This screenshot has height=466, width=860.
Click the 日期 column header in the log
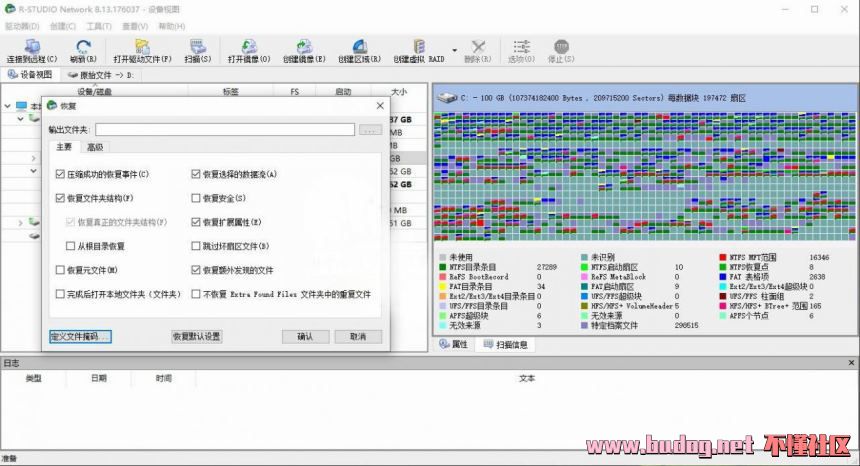click(x=99, y=378)
